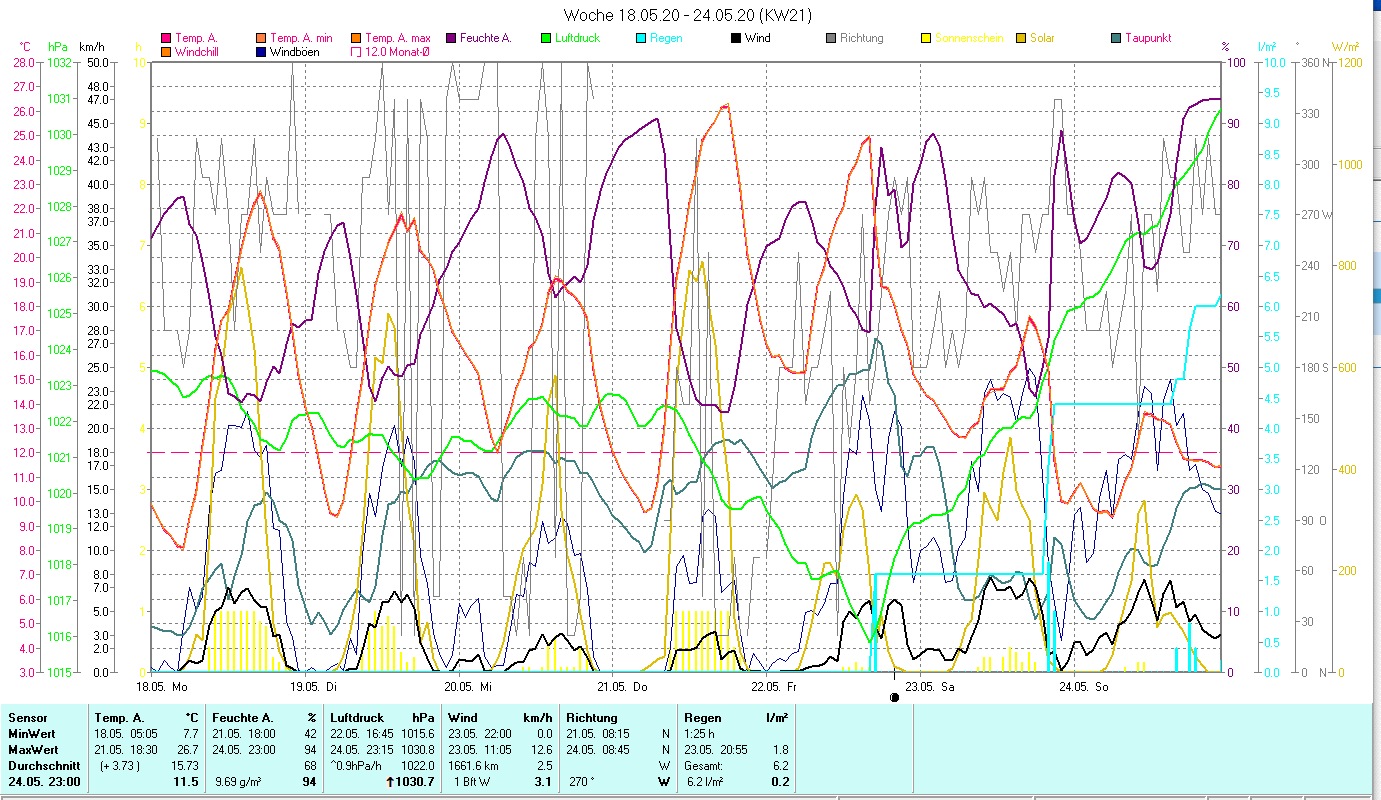Click the 'Gesamt:' rain total label
This screenshot has width=1381, height=800.
coord(704,766)
